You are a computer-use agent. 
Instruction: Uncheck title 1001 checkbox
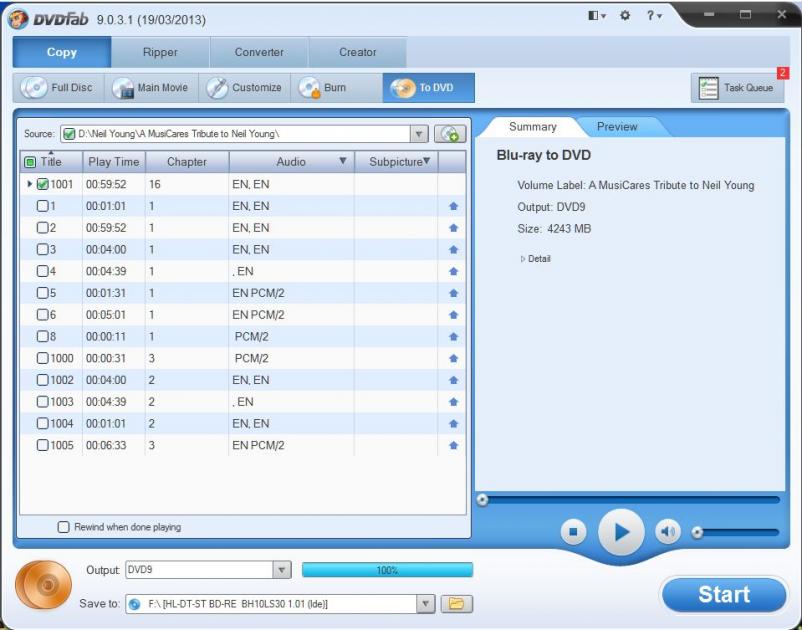point(42,184)
